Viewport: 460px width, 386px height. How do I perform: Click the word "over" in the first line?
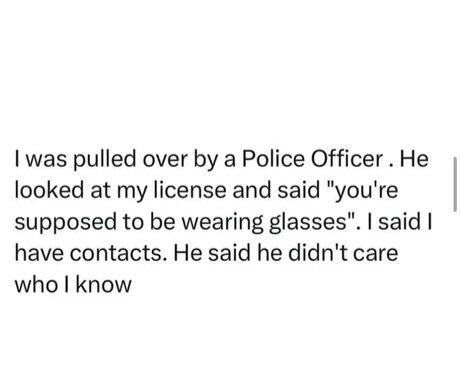pos(165,161)
